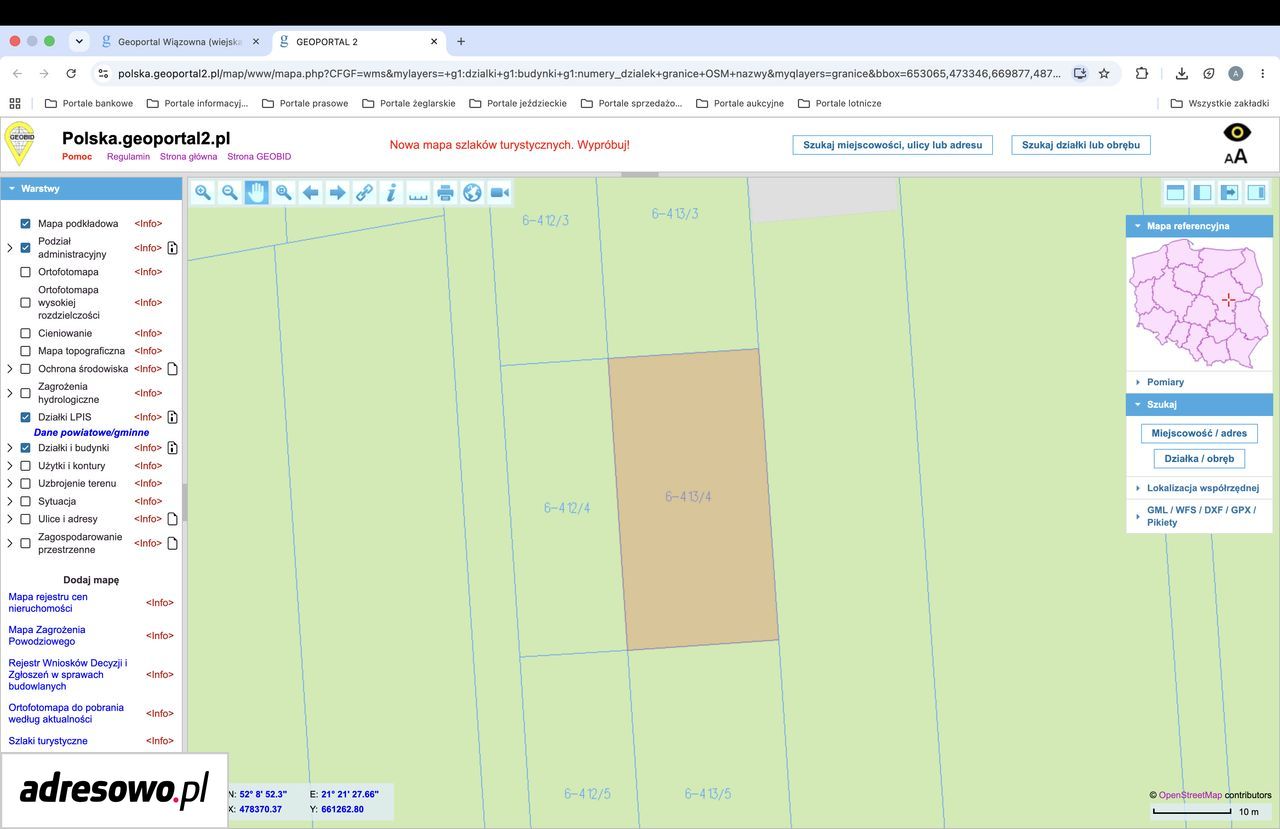The height and width of the screenshot is (829, 1280).
Task: Click Szukaj miejscowości, ulicy lub adresu button
Action: pyautogui.click(x=893, y=145)
